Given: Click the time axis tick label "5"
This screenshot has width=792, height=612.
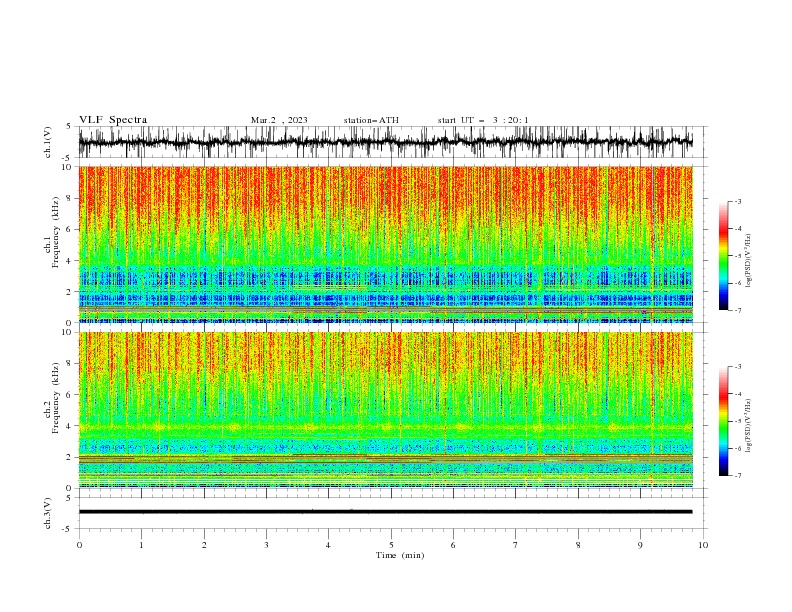Looking at the screenshot, I should point(391,545).
